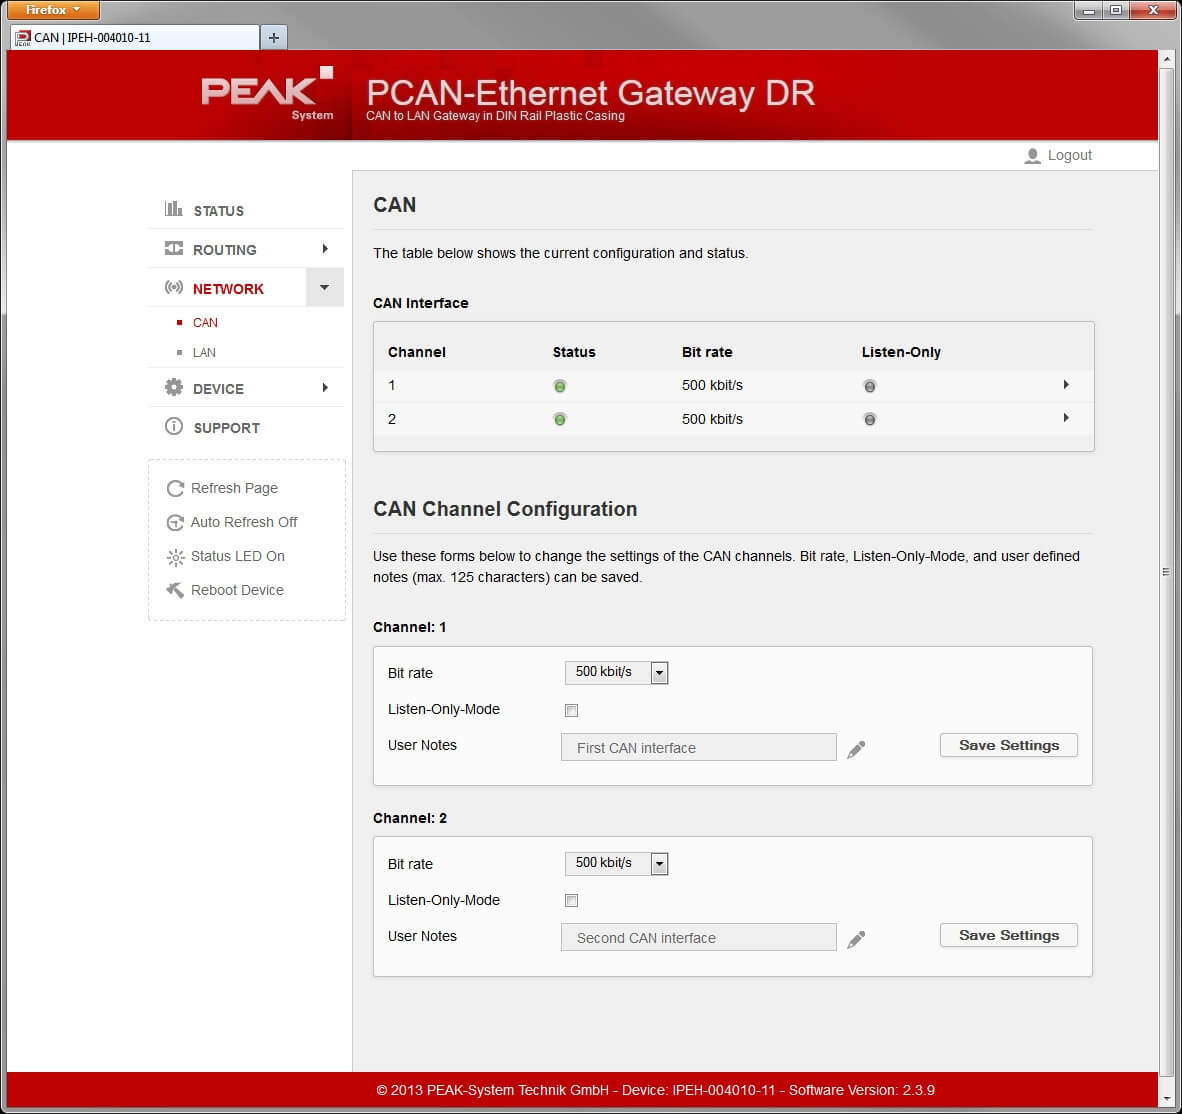This screenshot has width=1182, height=1114.
Task: Select LAN in the NETWORK submenu
Action: click(x=204, y=352)
